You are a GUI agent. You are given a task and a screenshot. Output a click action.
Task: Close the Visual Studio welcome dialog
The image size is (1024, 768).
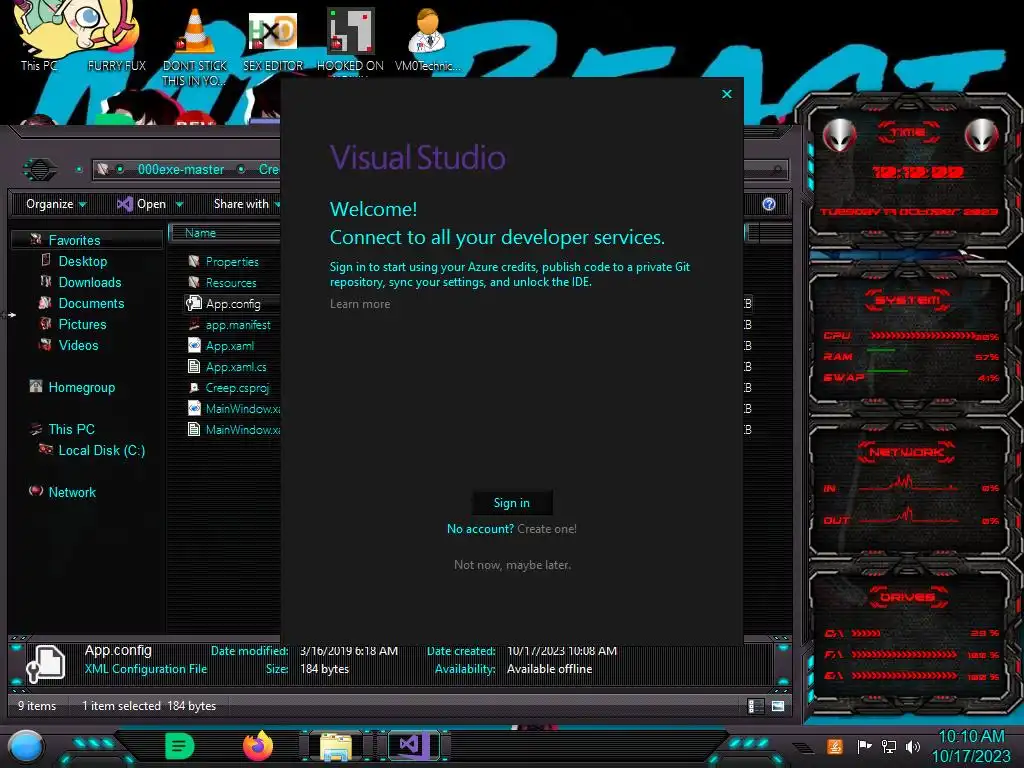[x=727, y=94]
